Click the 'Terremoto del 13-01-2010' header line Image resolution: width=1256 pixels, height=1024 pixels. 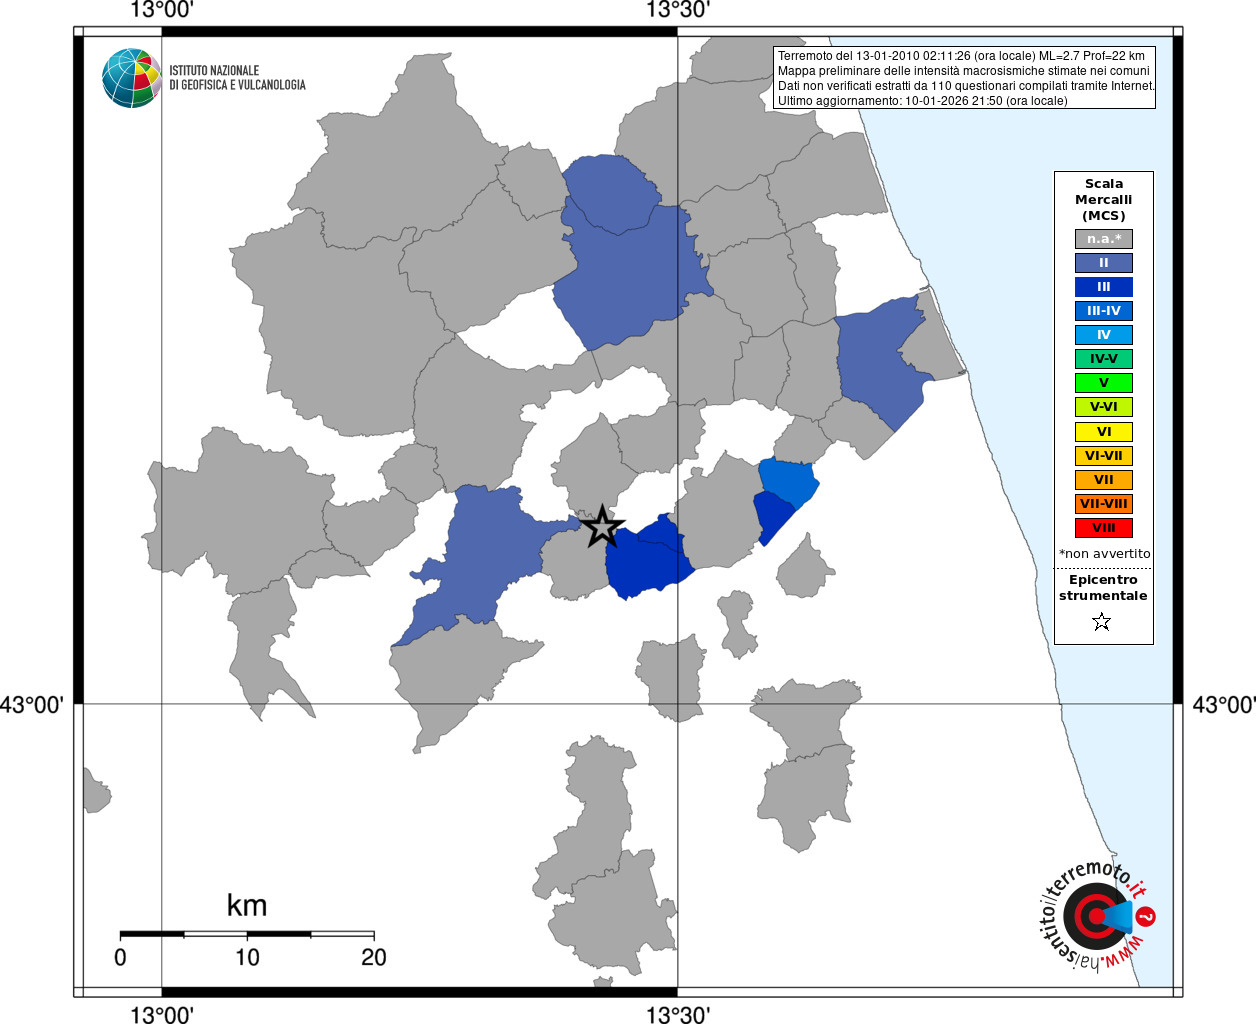[x=961, y=56]
